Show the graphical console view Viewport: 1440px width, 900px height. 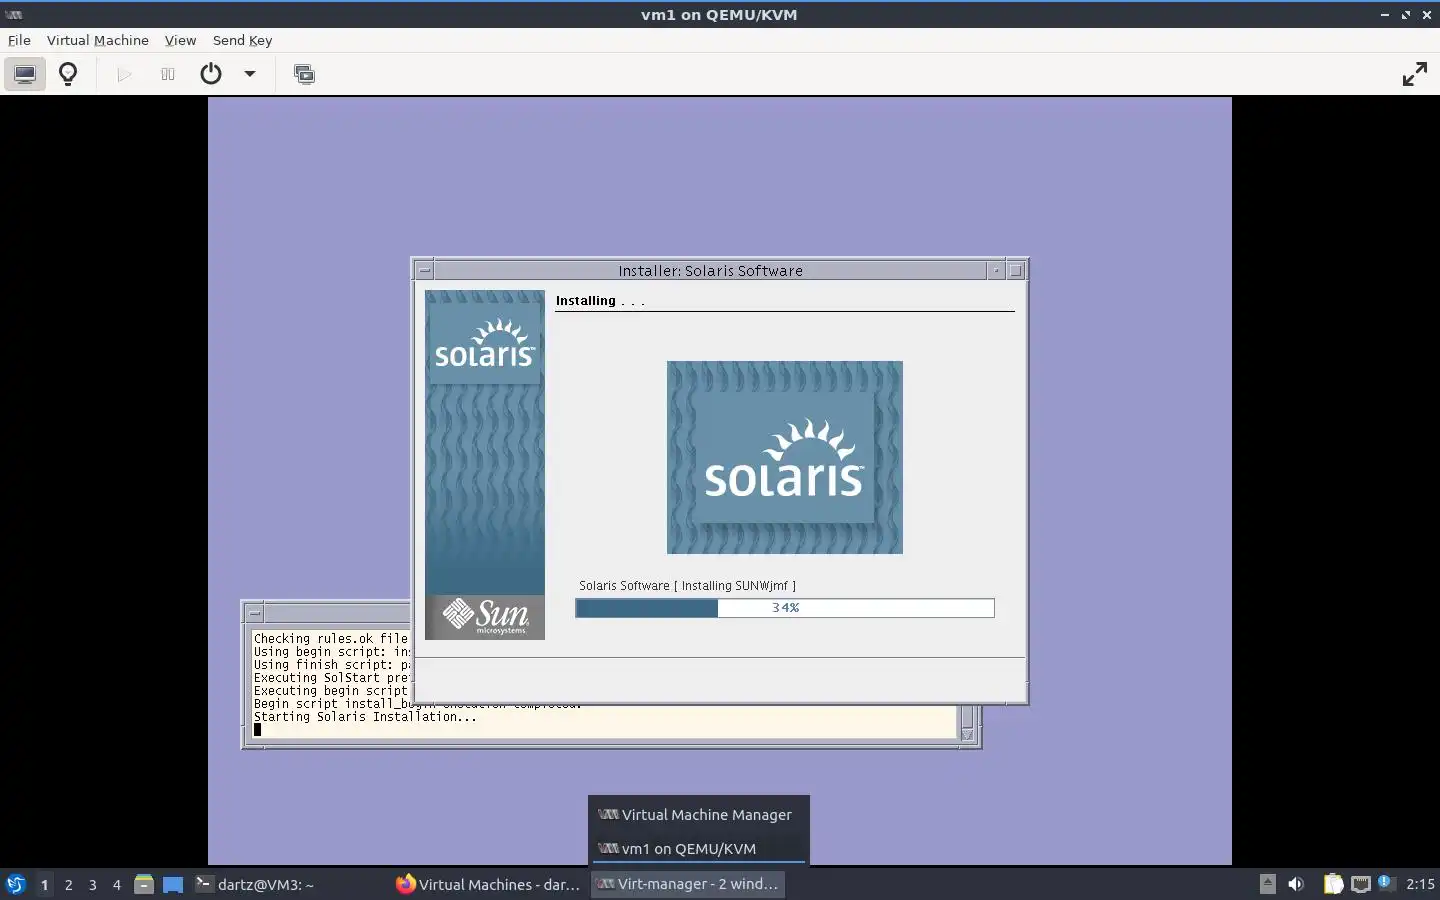pos(25,74)
